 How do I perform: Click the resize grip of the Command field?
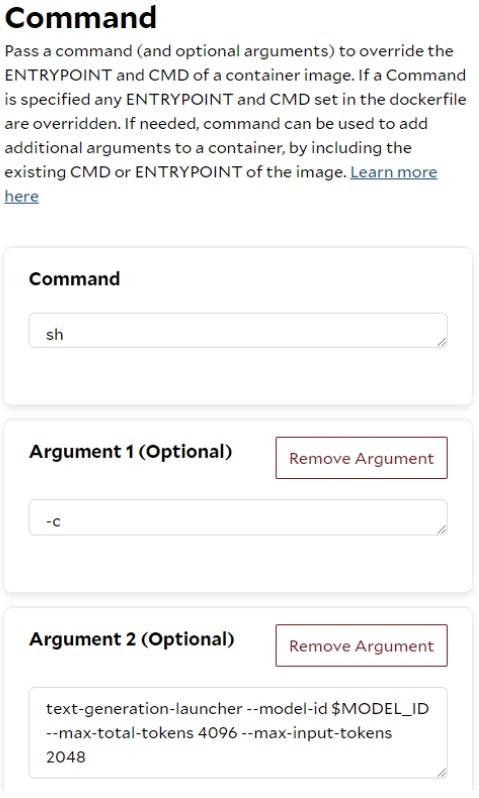(441, 343)
